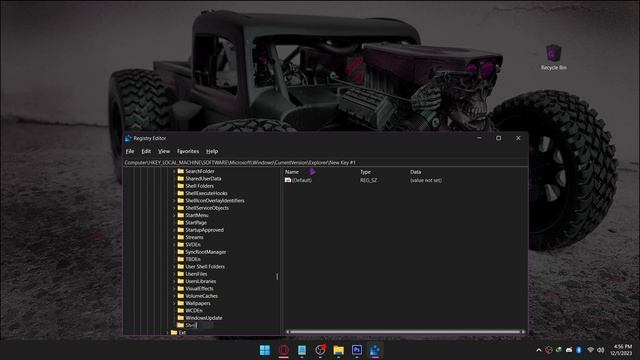Open the blue notepad app in taskbar

pos(302,350)
